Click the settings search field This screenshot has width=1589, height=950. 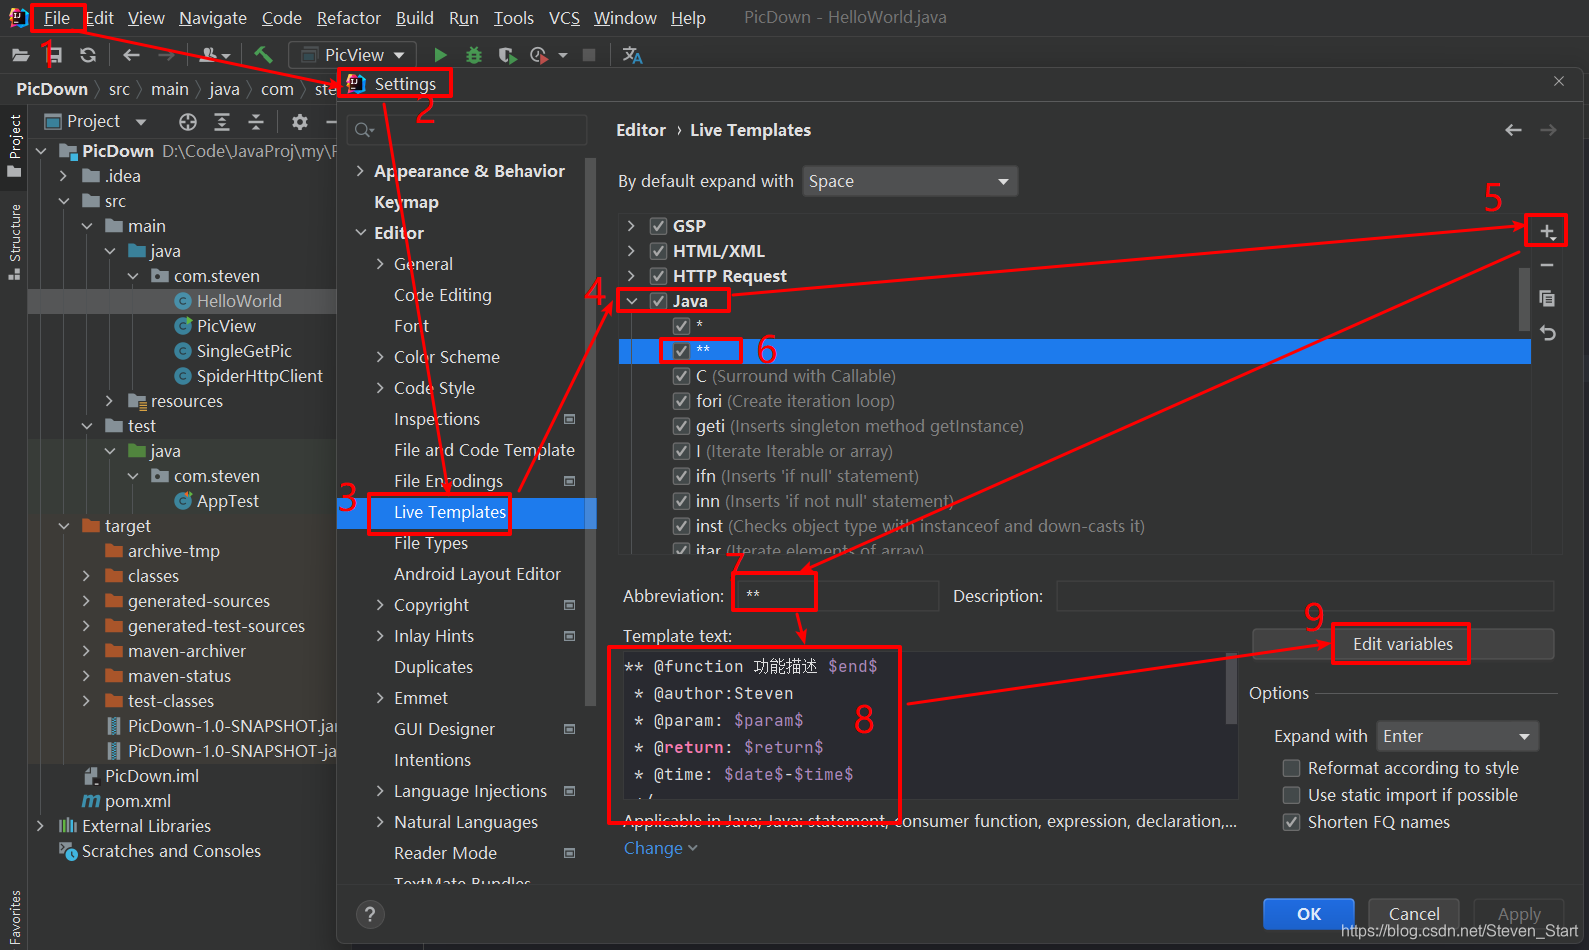(467, 130)
